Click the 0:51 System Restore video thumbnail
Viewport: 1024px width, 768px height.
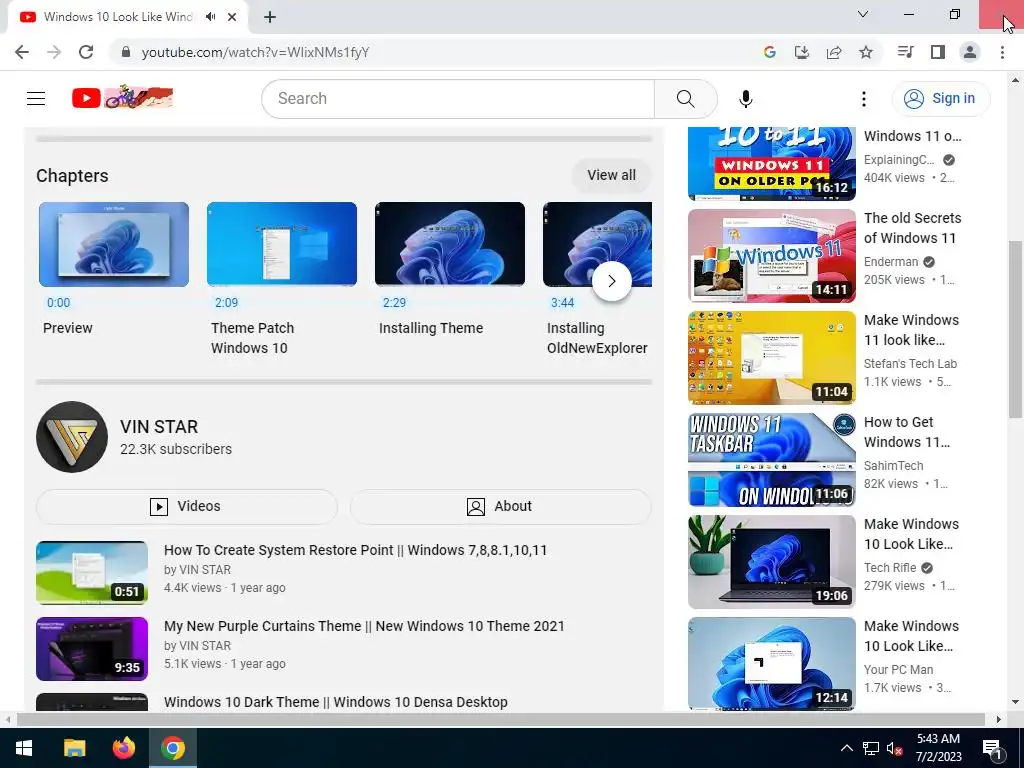coord(92,573)
